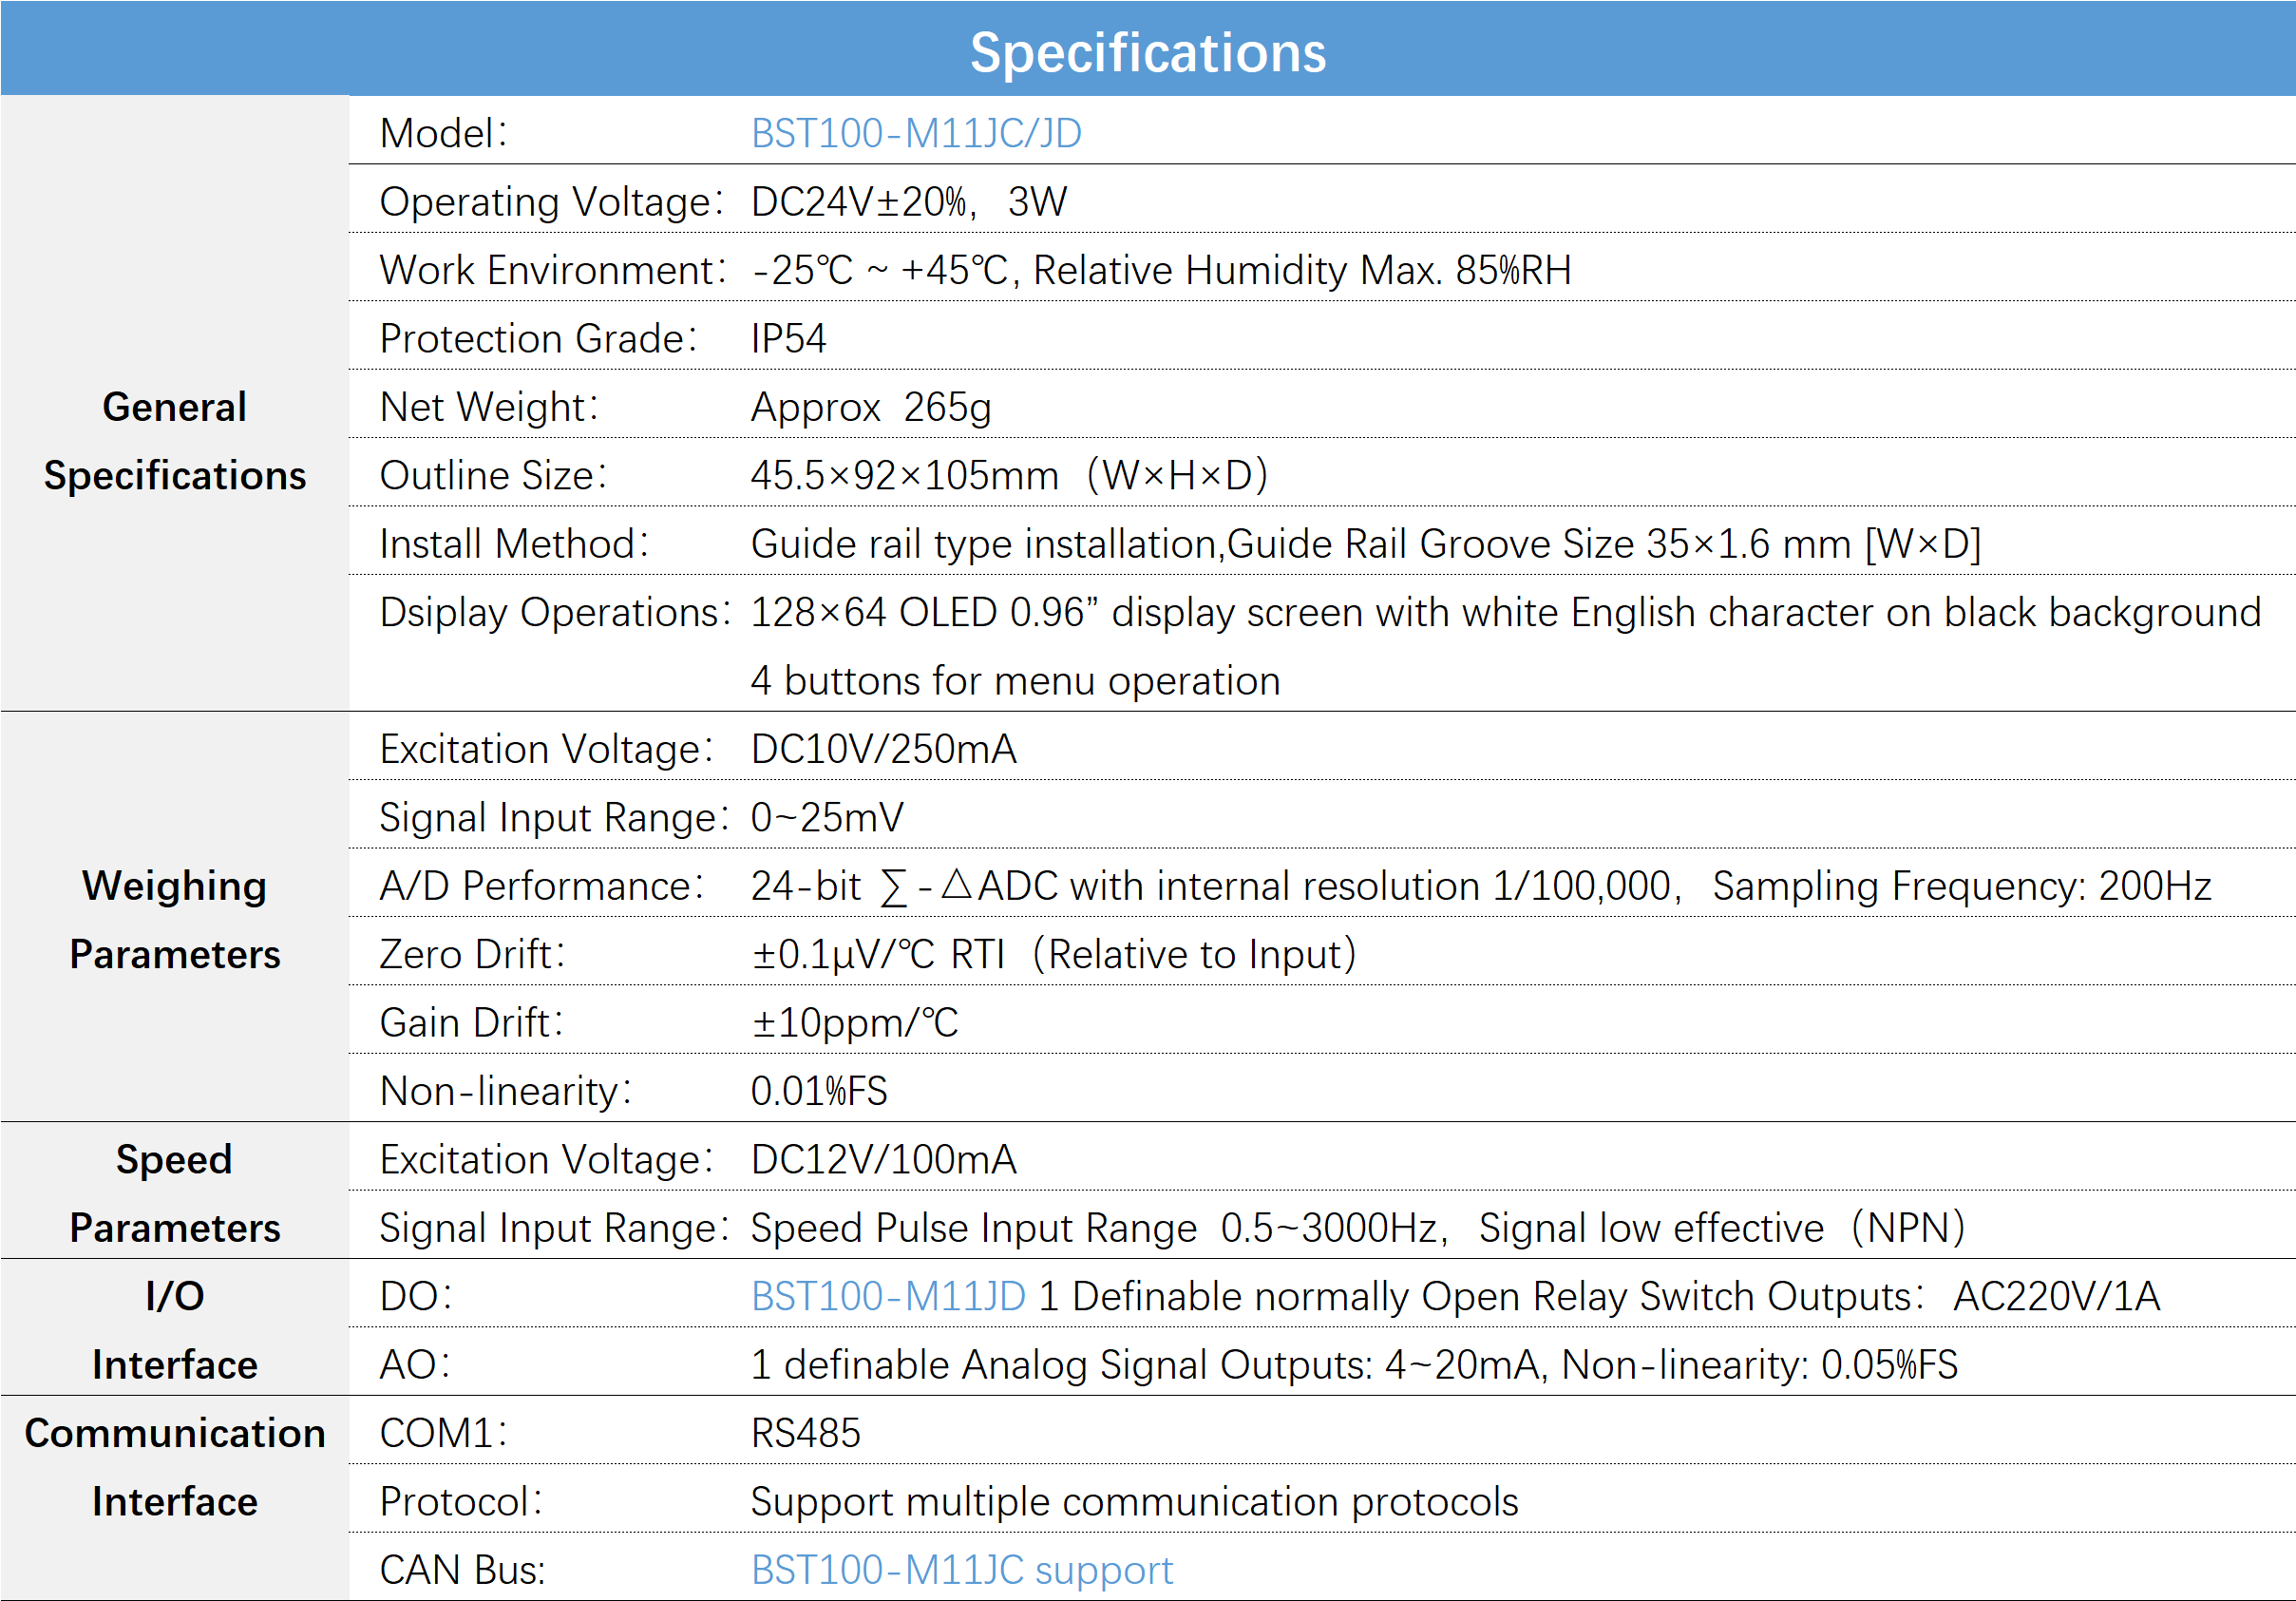Click the Excitation Voltage label in Speed Parameters
Viewport: 2296px width, 1601px height.
coord(547,1160)
